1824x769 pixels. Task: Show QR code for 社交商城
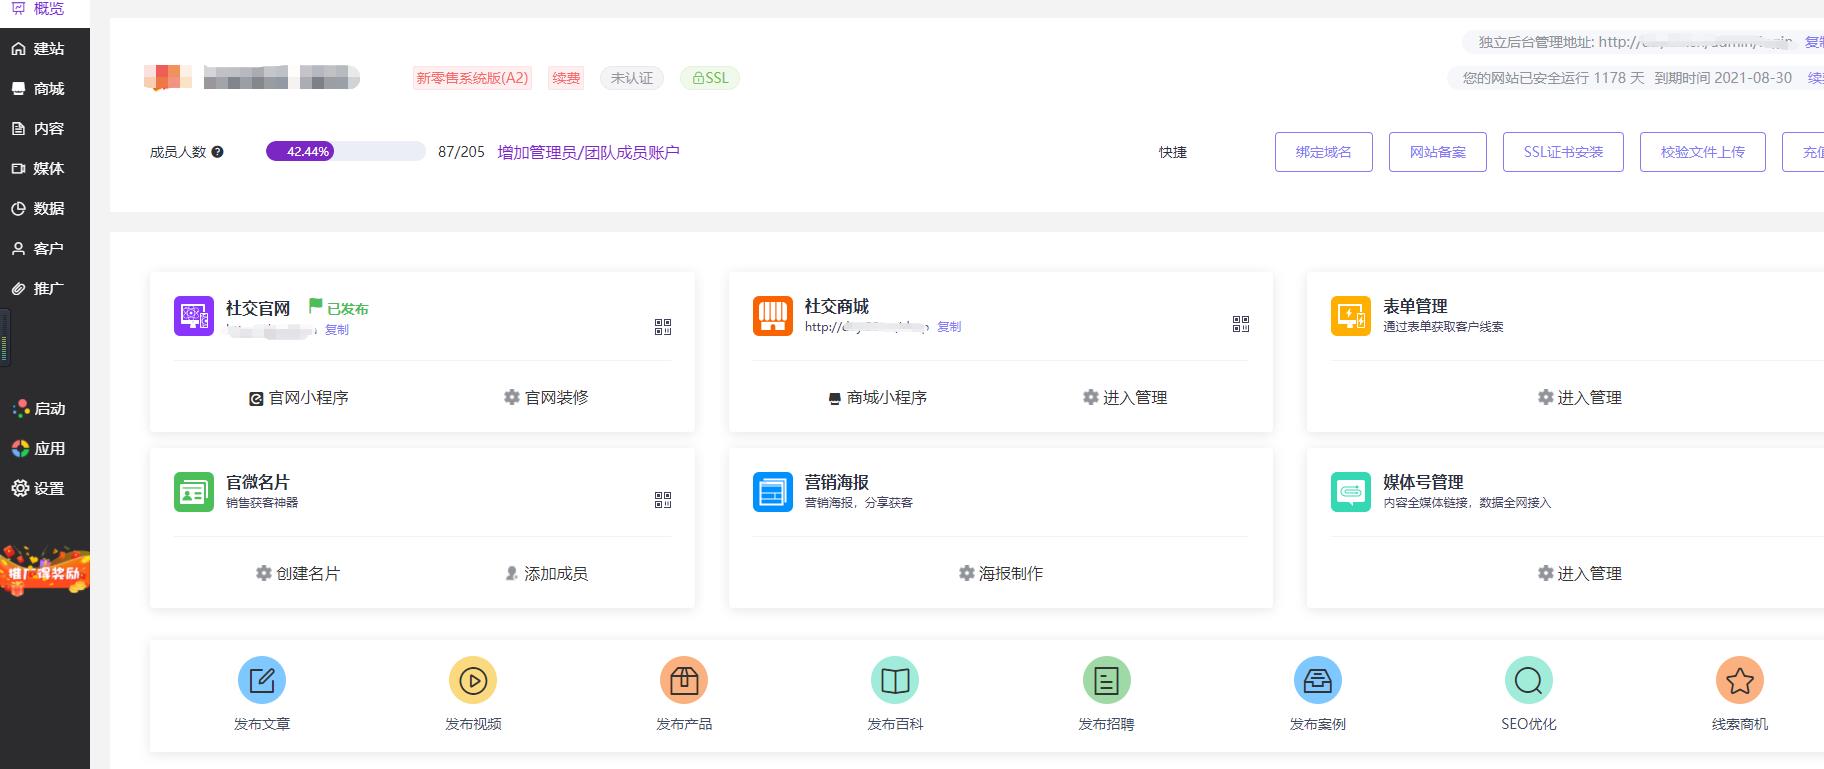click(1240, 324)
